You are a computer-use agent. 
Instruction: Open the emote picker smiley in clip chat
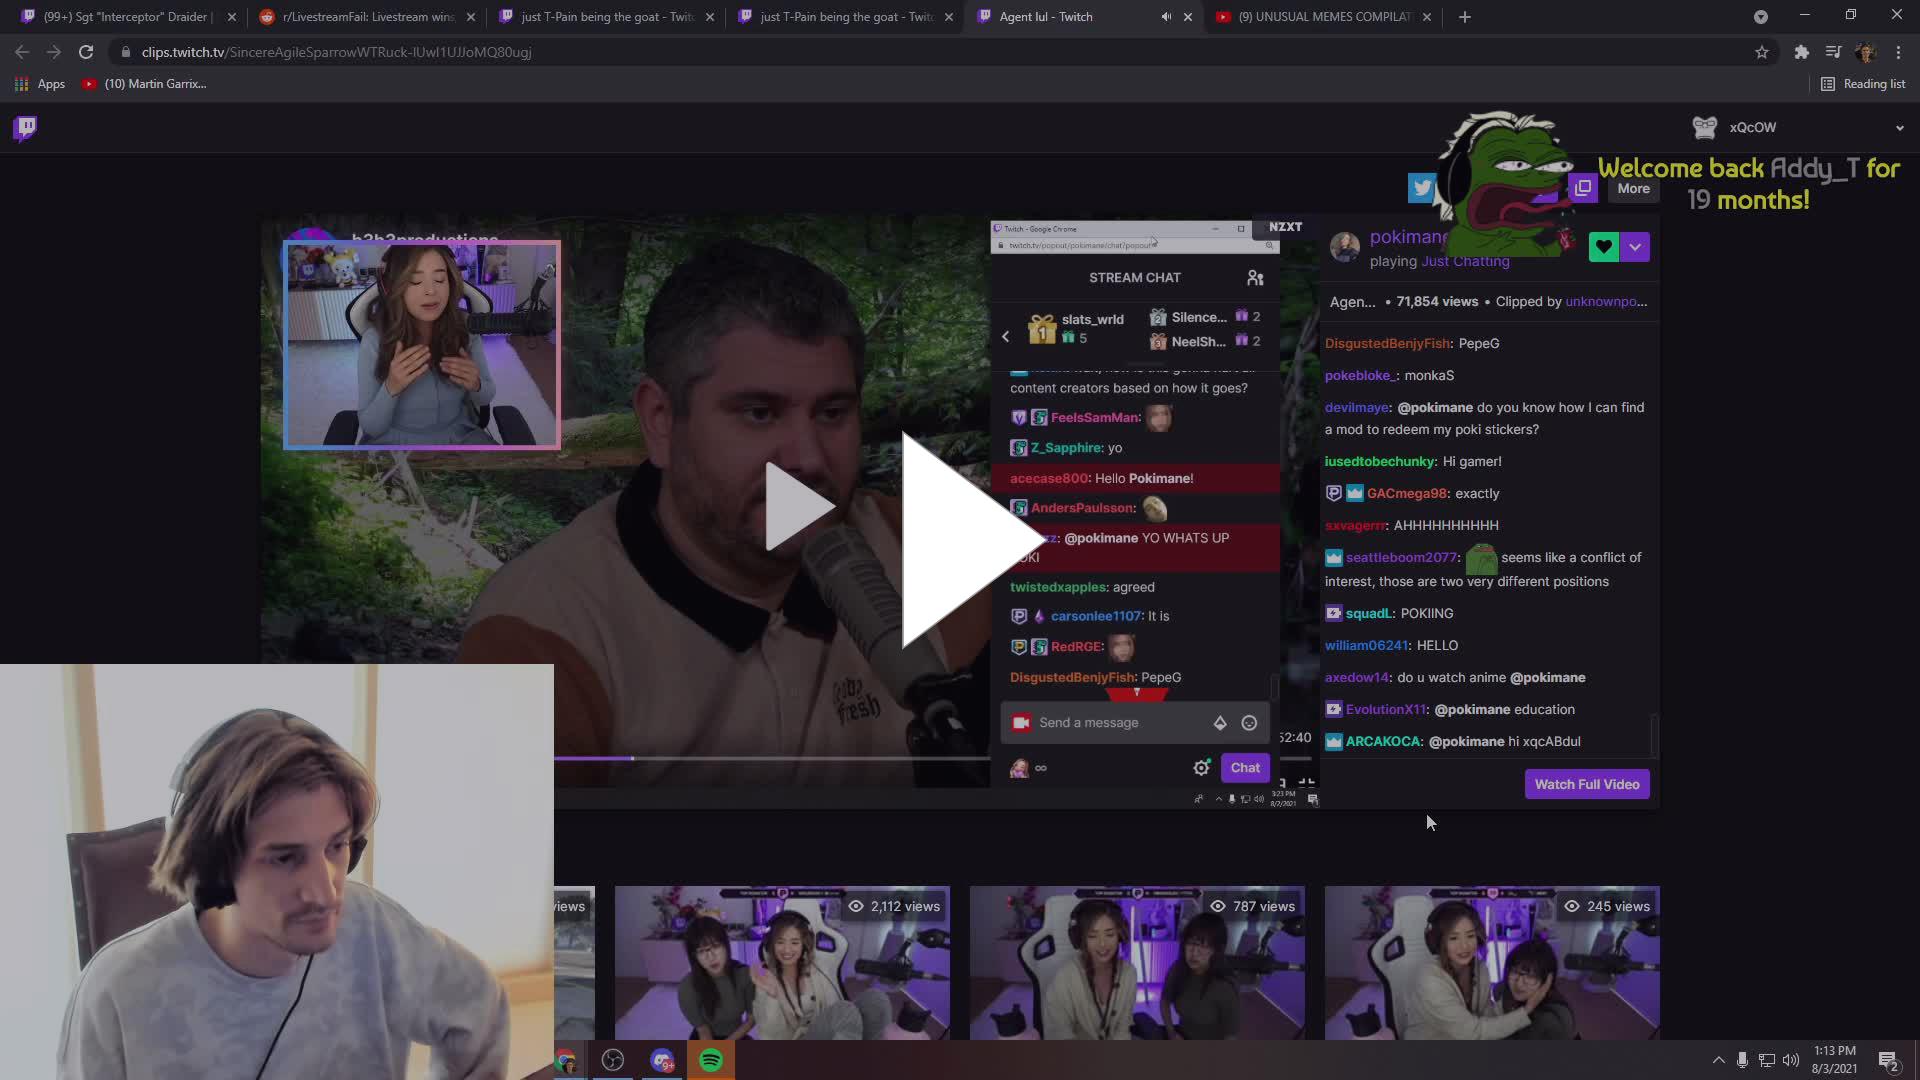click(x=1249, y=723)
